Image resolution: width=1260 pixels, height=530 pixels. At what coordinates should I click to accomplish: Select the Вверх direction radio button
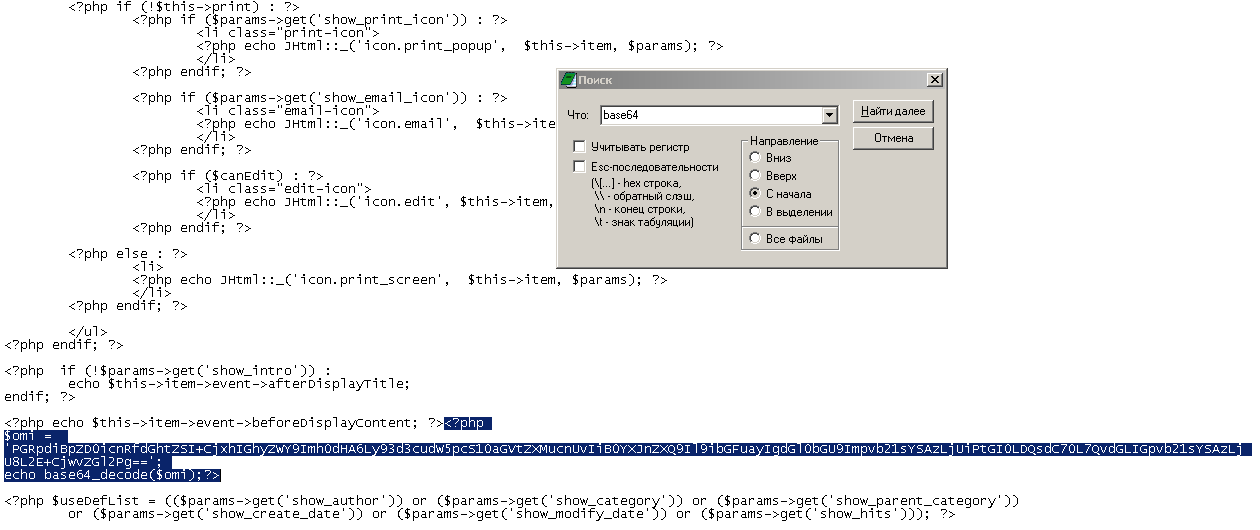[755, 176]
